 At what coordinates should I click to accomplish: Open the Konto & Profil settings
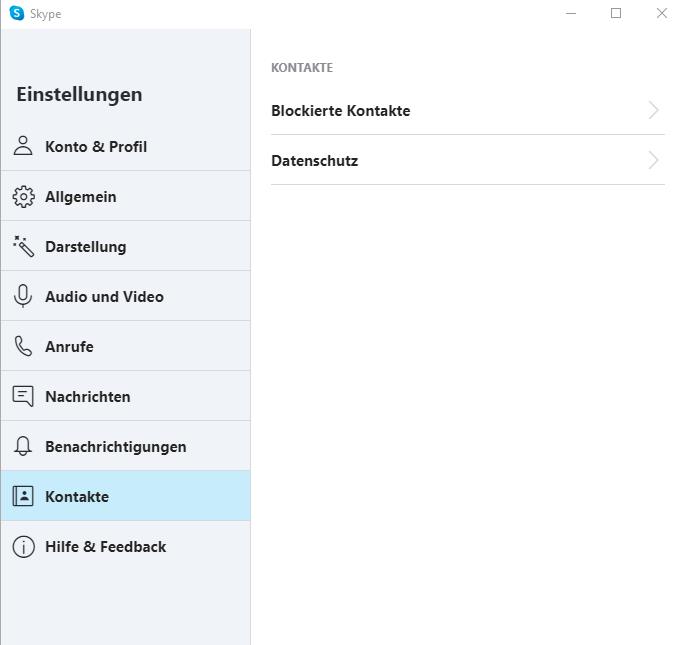click(126, 146)
